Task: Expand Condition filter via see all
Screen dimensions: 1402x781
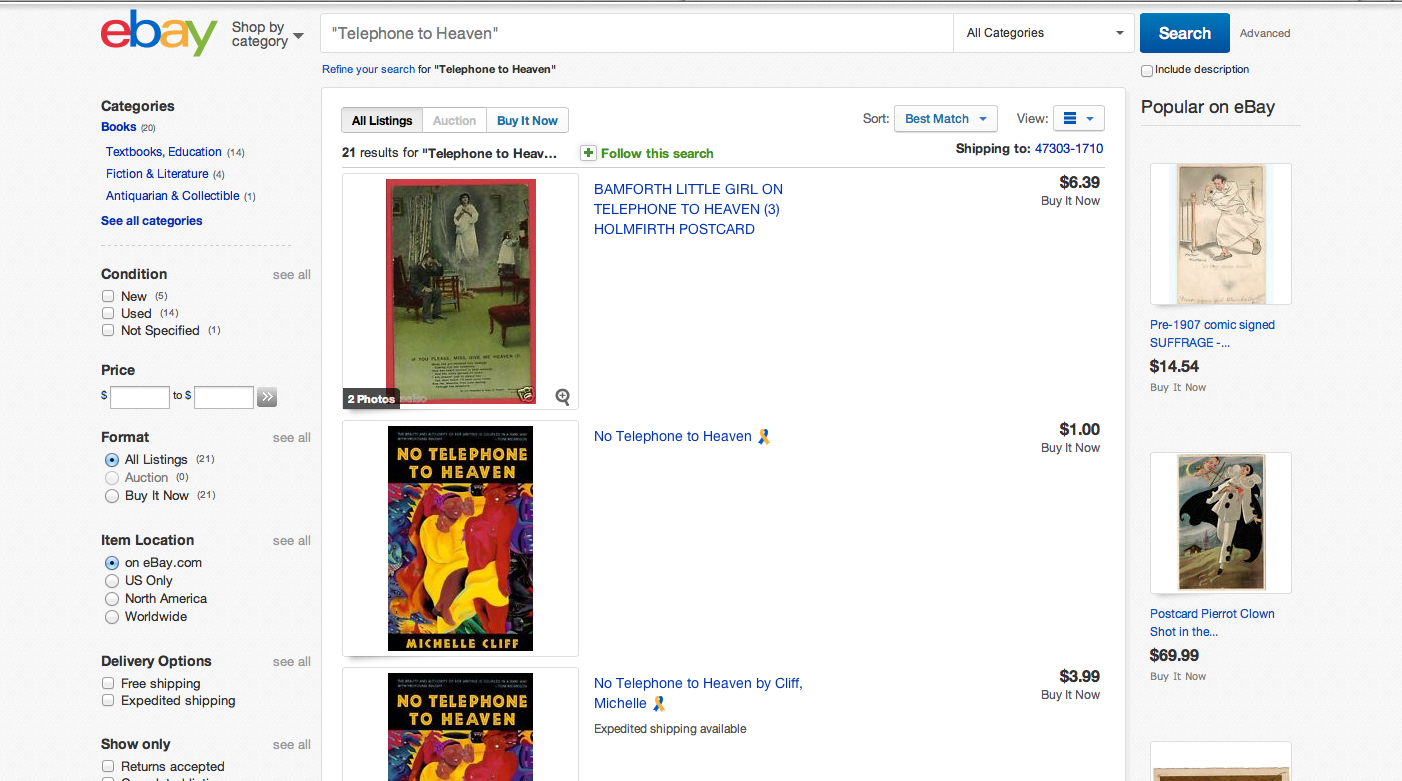Action: pos(292,275)
